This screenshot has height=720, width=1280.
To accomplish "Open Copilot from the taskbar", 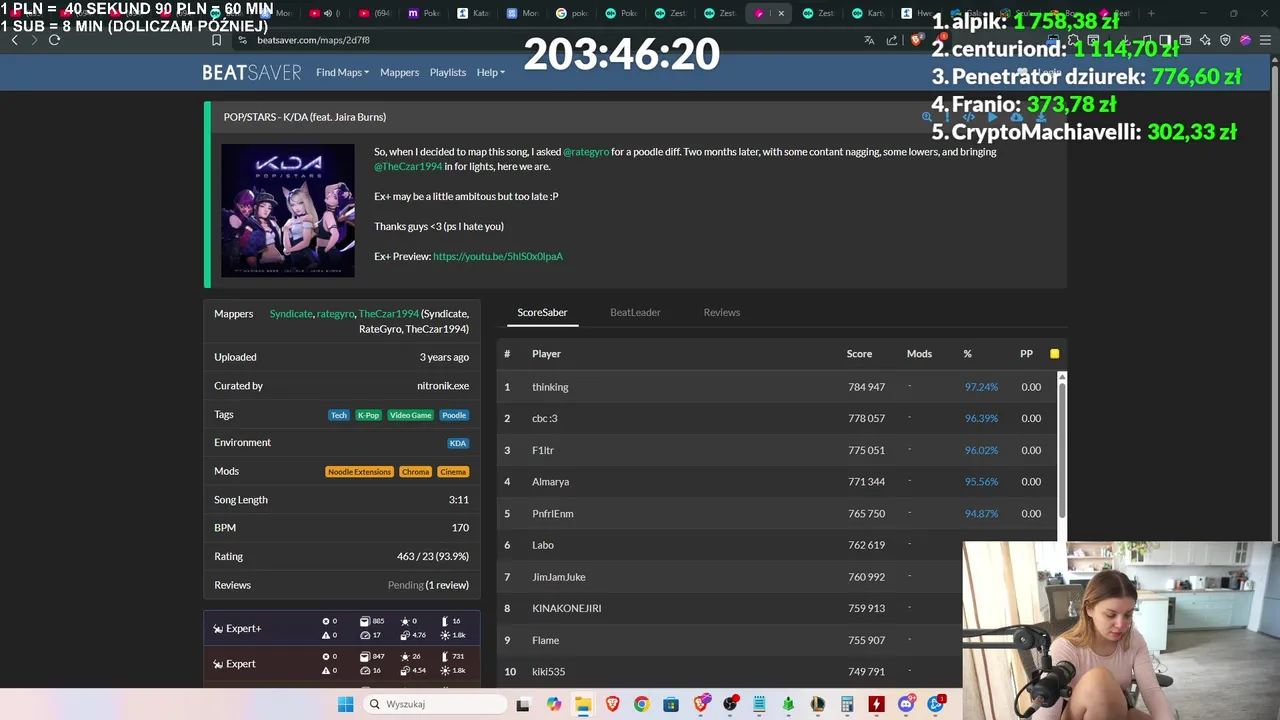I will coord(554,704).
